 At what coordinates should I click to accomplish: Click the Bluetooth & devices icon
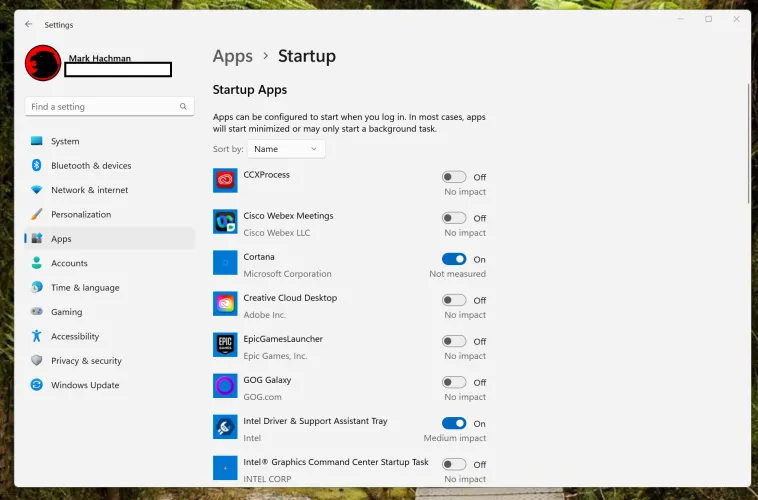[37, 166]
